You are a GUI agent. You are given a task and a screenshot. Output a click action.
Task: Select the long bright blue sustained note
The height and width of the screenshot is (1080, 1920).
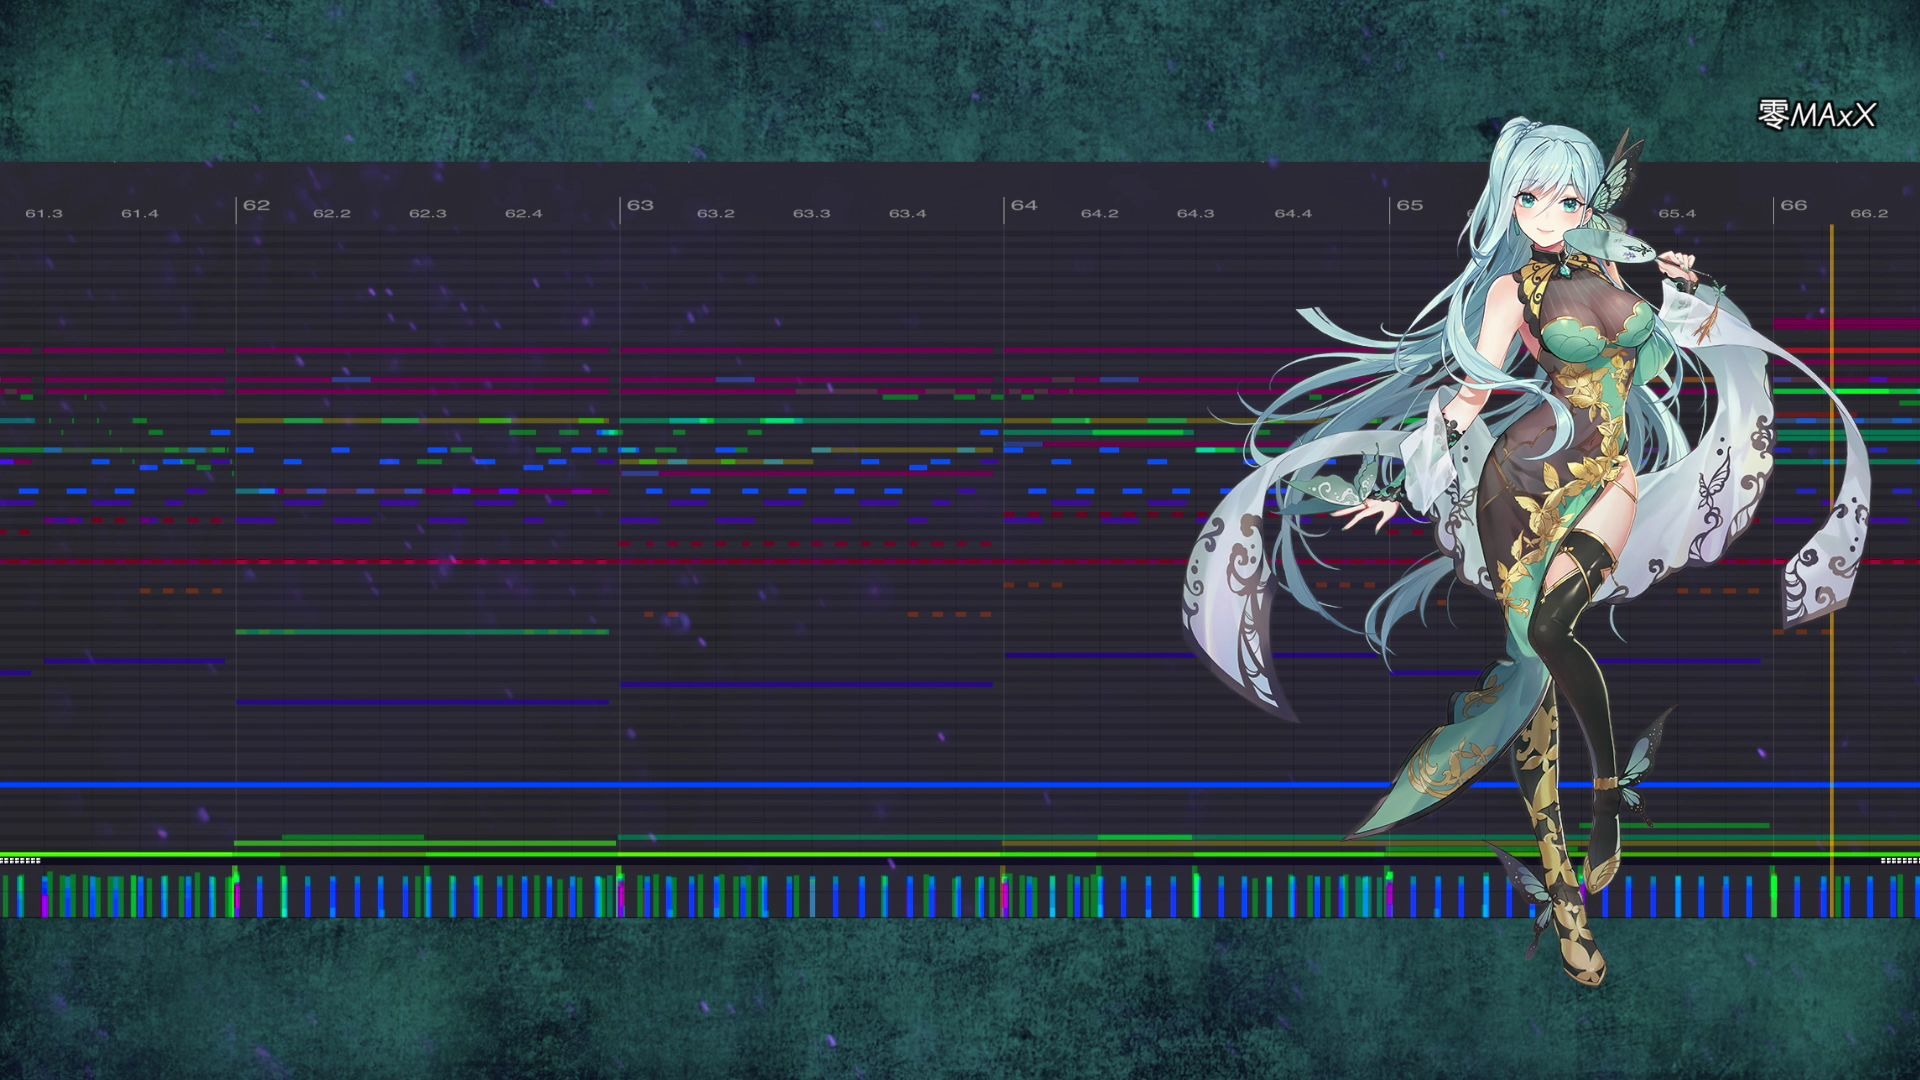[x=960, y=785]
